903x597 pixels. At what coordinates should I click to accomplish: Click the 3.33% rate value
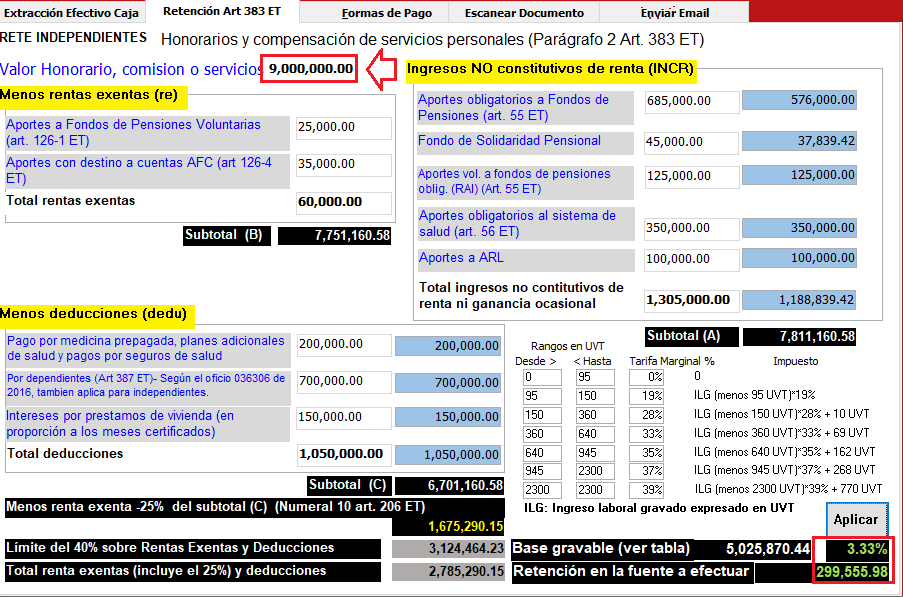858,549
